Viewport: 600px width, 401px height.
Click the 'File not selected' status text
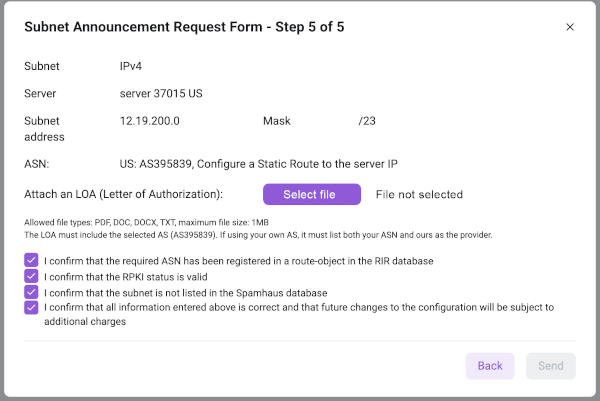tap(419, 194)
